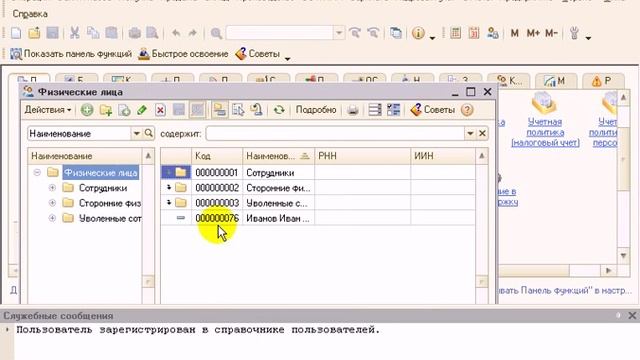The height and width of the screenshot is (360, 640).
Task: Open the Действия dropdown menu
Action: click(48, 110)
